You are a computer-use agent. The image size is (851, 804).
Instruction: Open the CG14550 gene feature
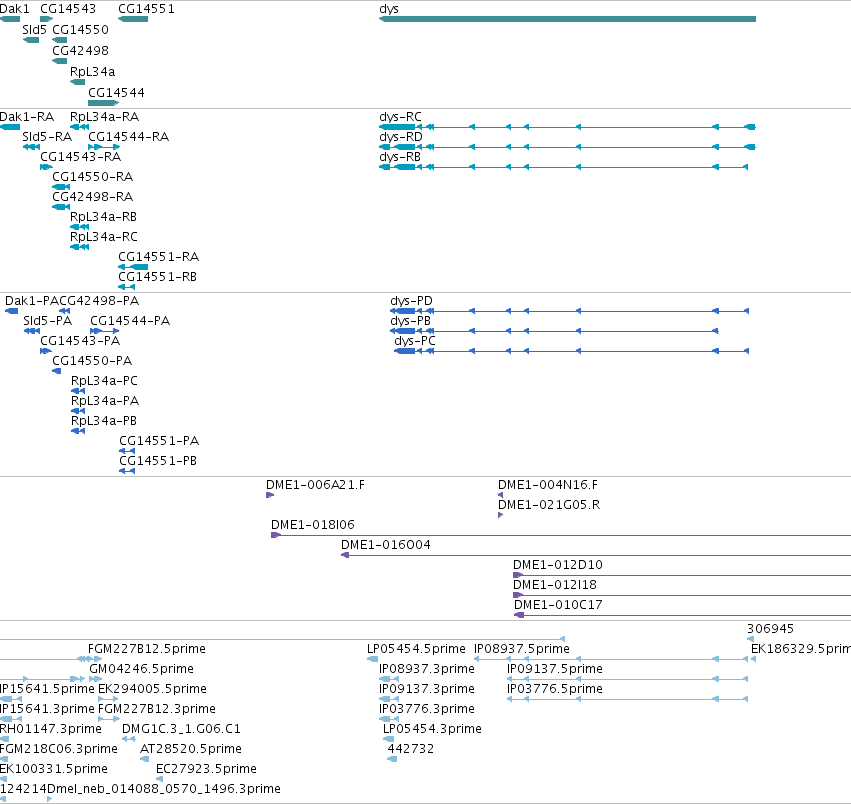pyautogui.click(x=60, y=40)
